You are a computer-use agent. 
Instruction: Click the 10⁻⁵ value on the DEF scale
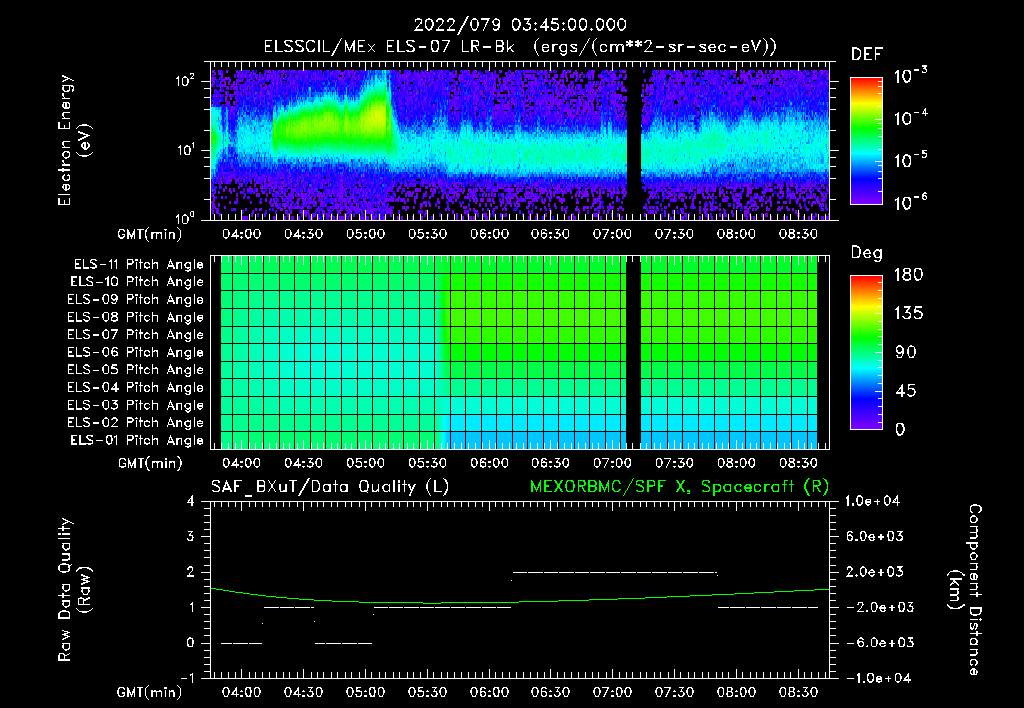coord(910,159)
